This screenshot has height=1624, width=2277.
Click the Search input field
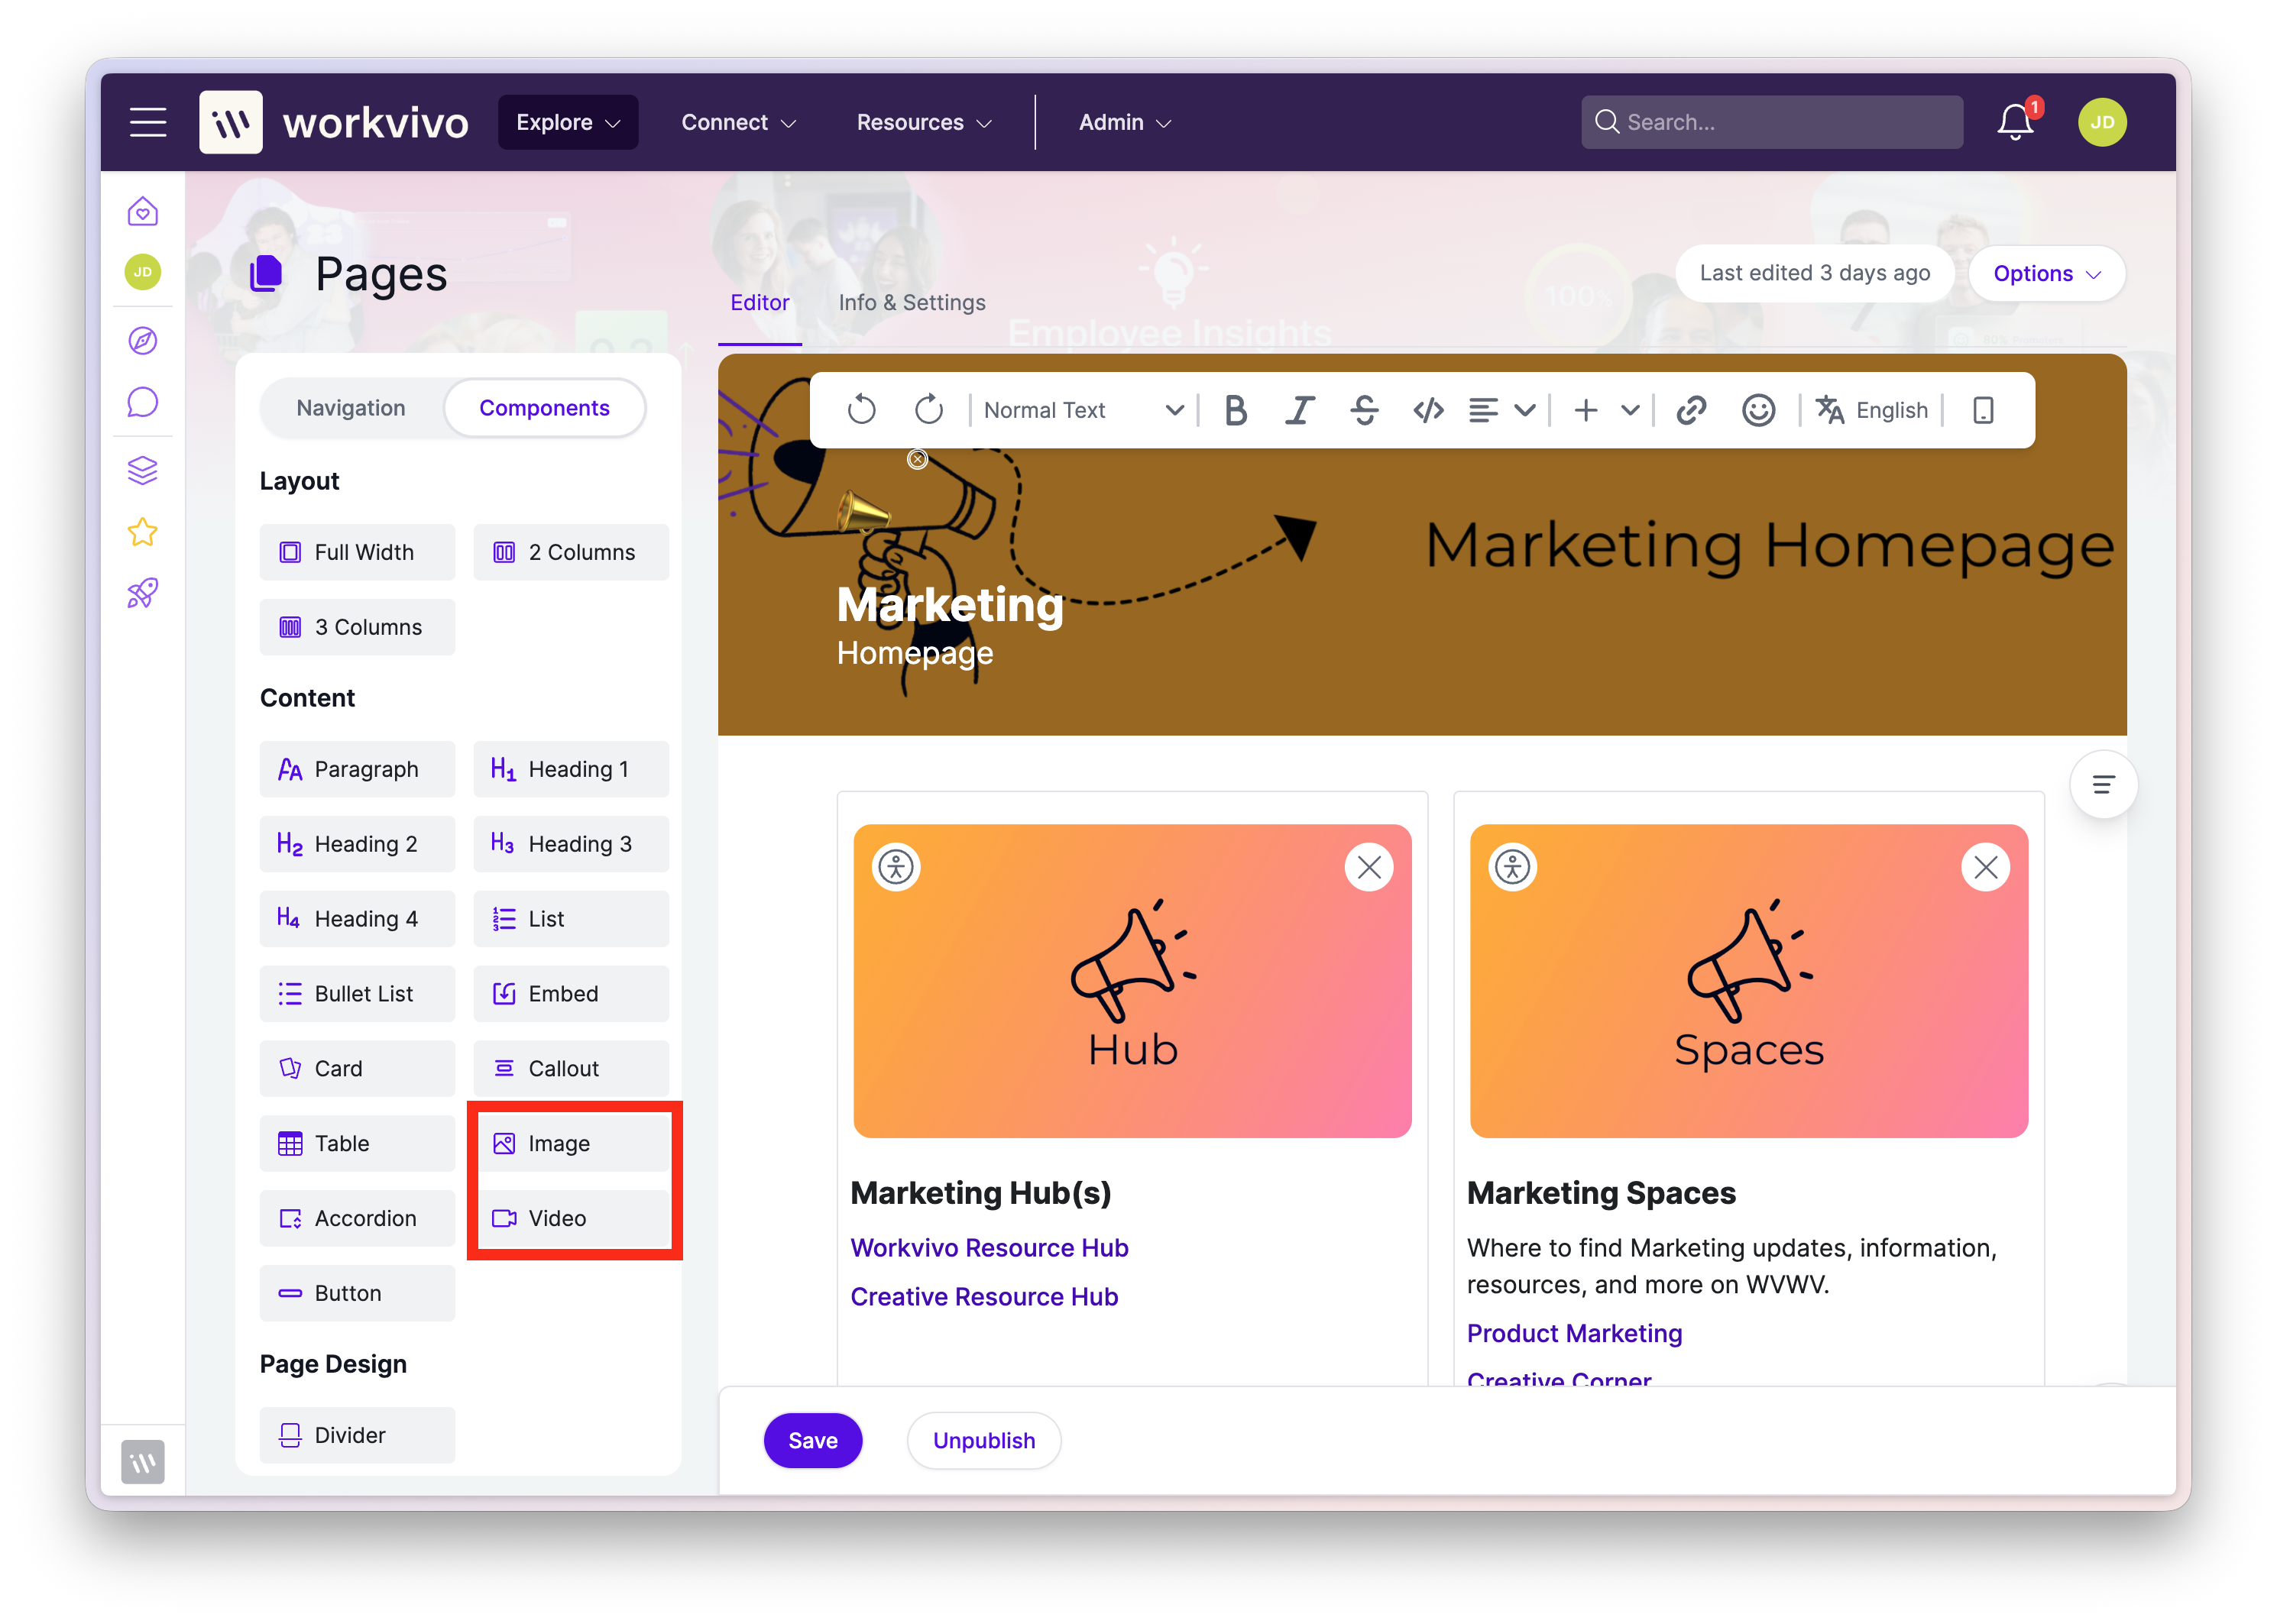1771,122
